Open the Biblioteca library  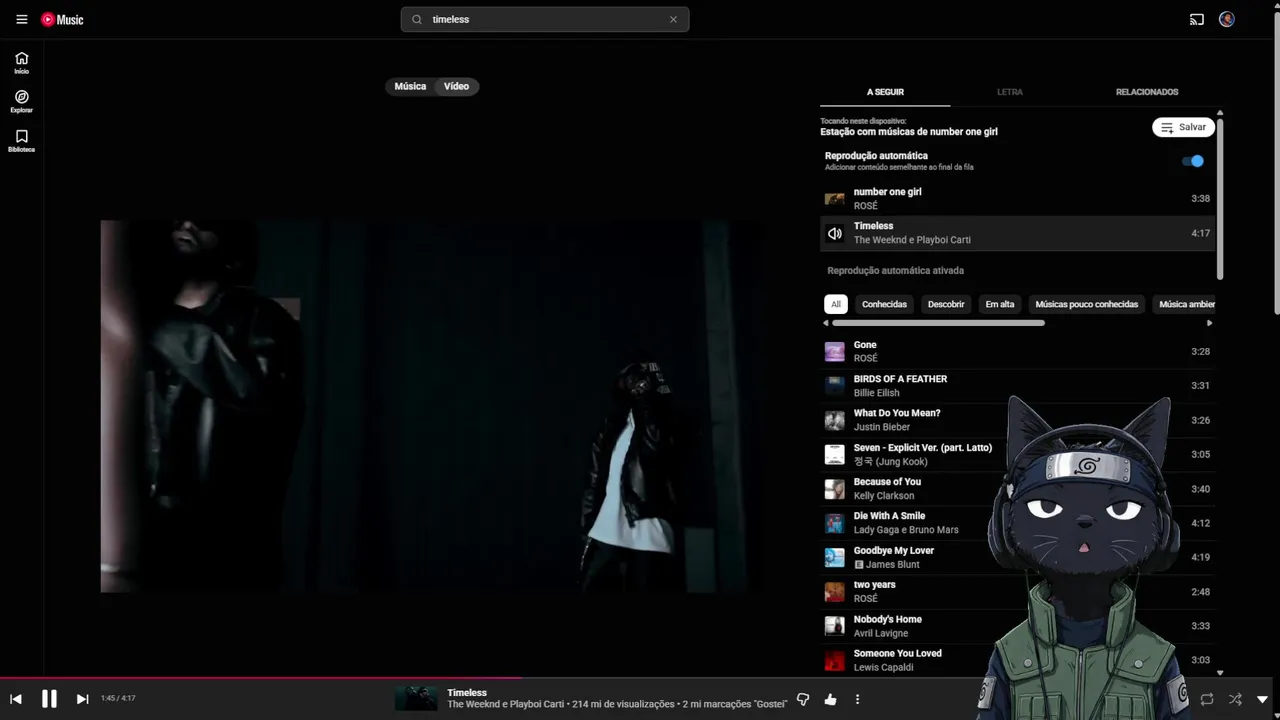21,141
